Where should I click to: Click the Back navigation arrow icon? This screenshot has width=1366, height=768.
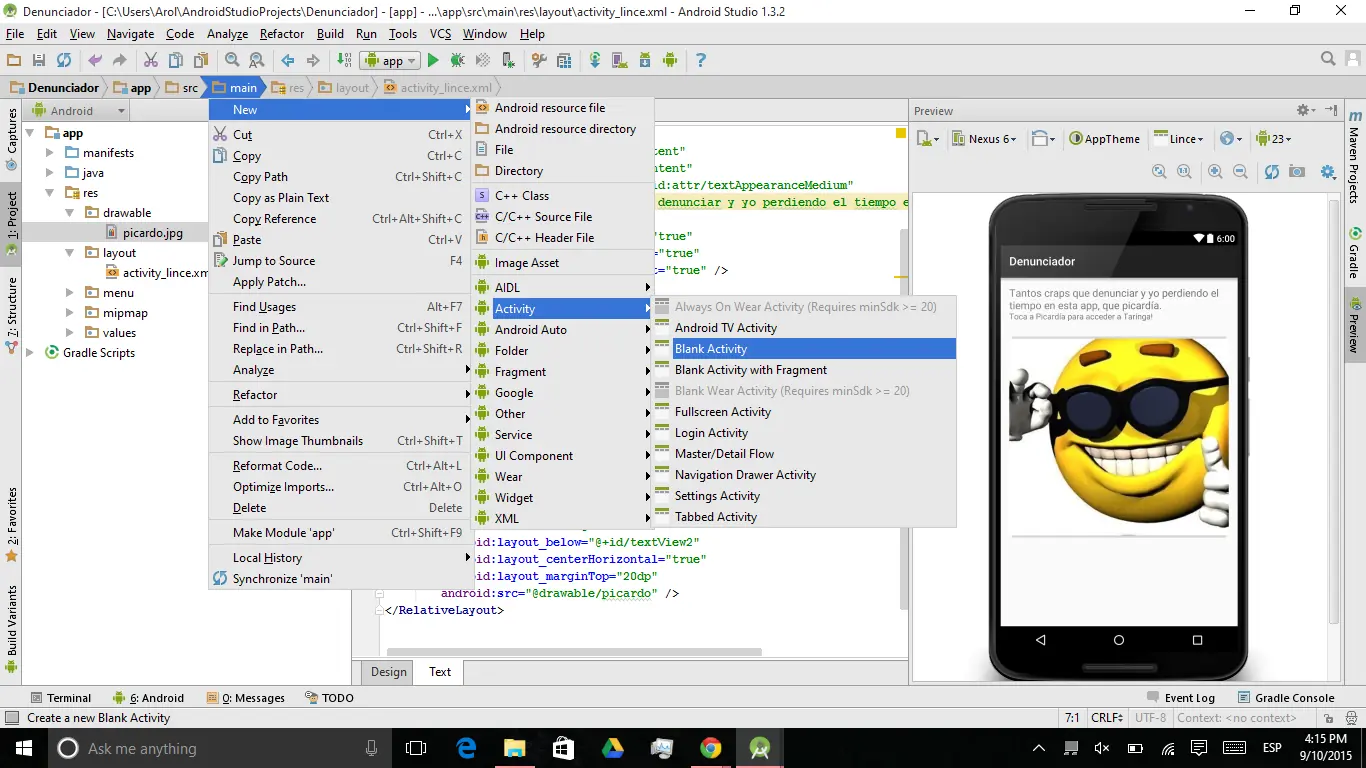coord(288,61)
